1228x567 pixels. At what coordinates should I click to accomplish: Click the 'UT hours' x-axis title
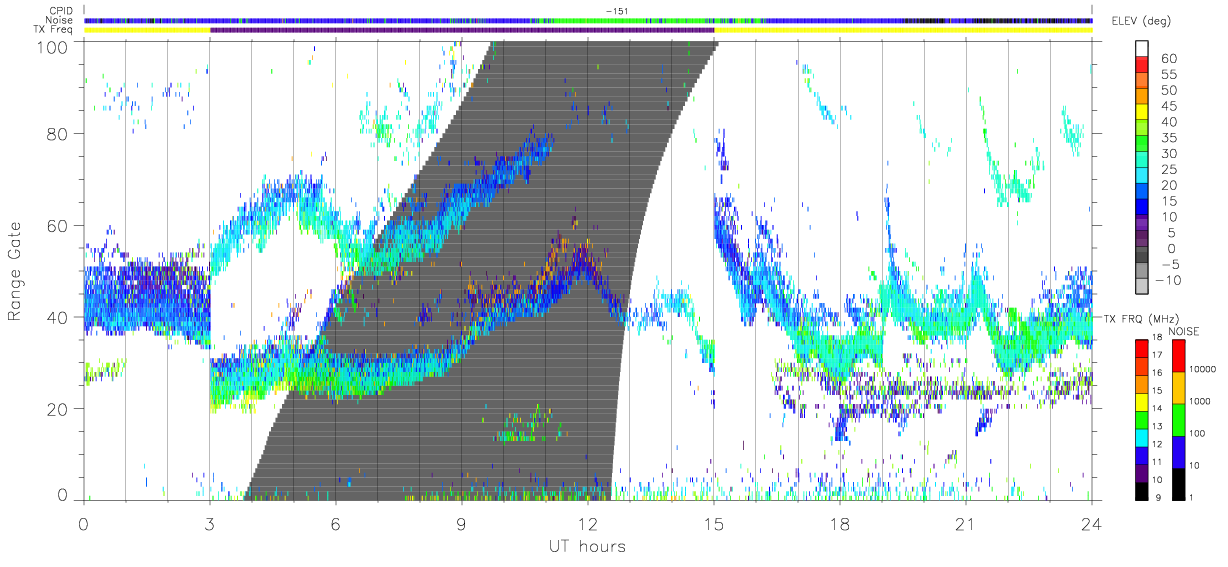point(586,546)
